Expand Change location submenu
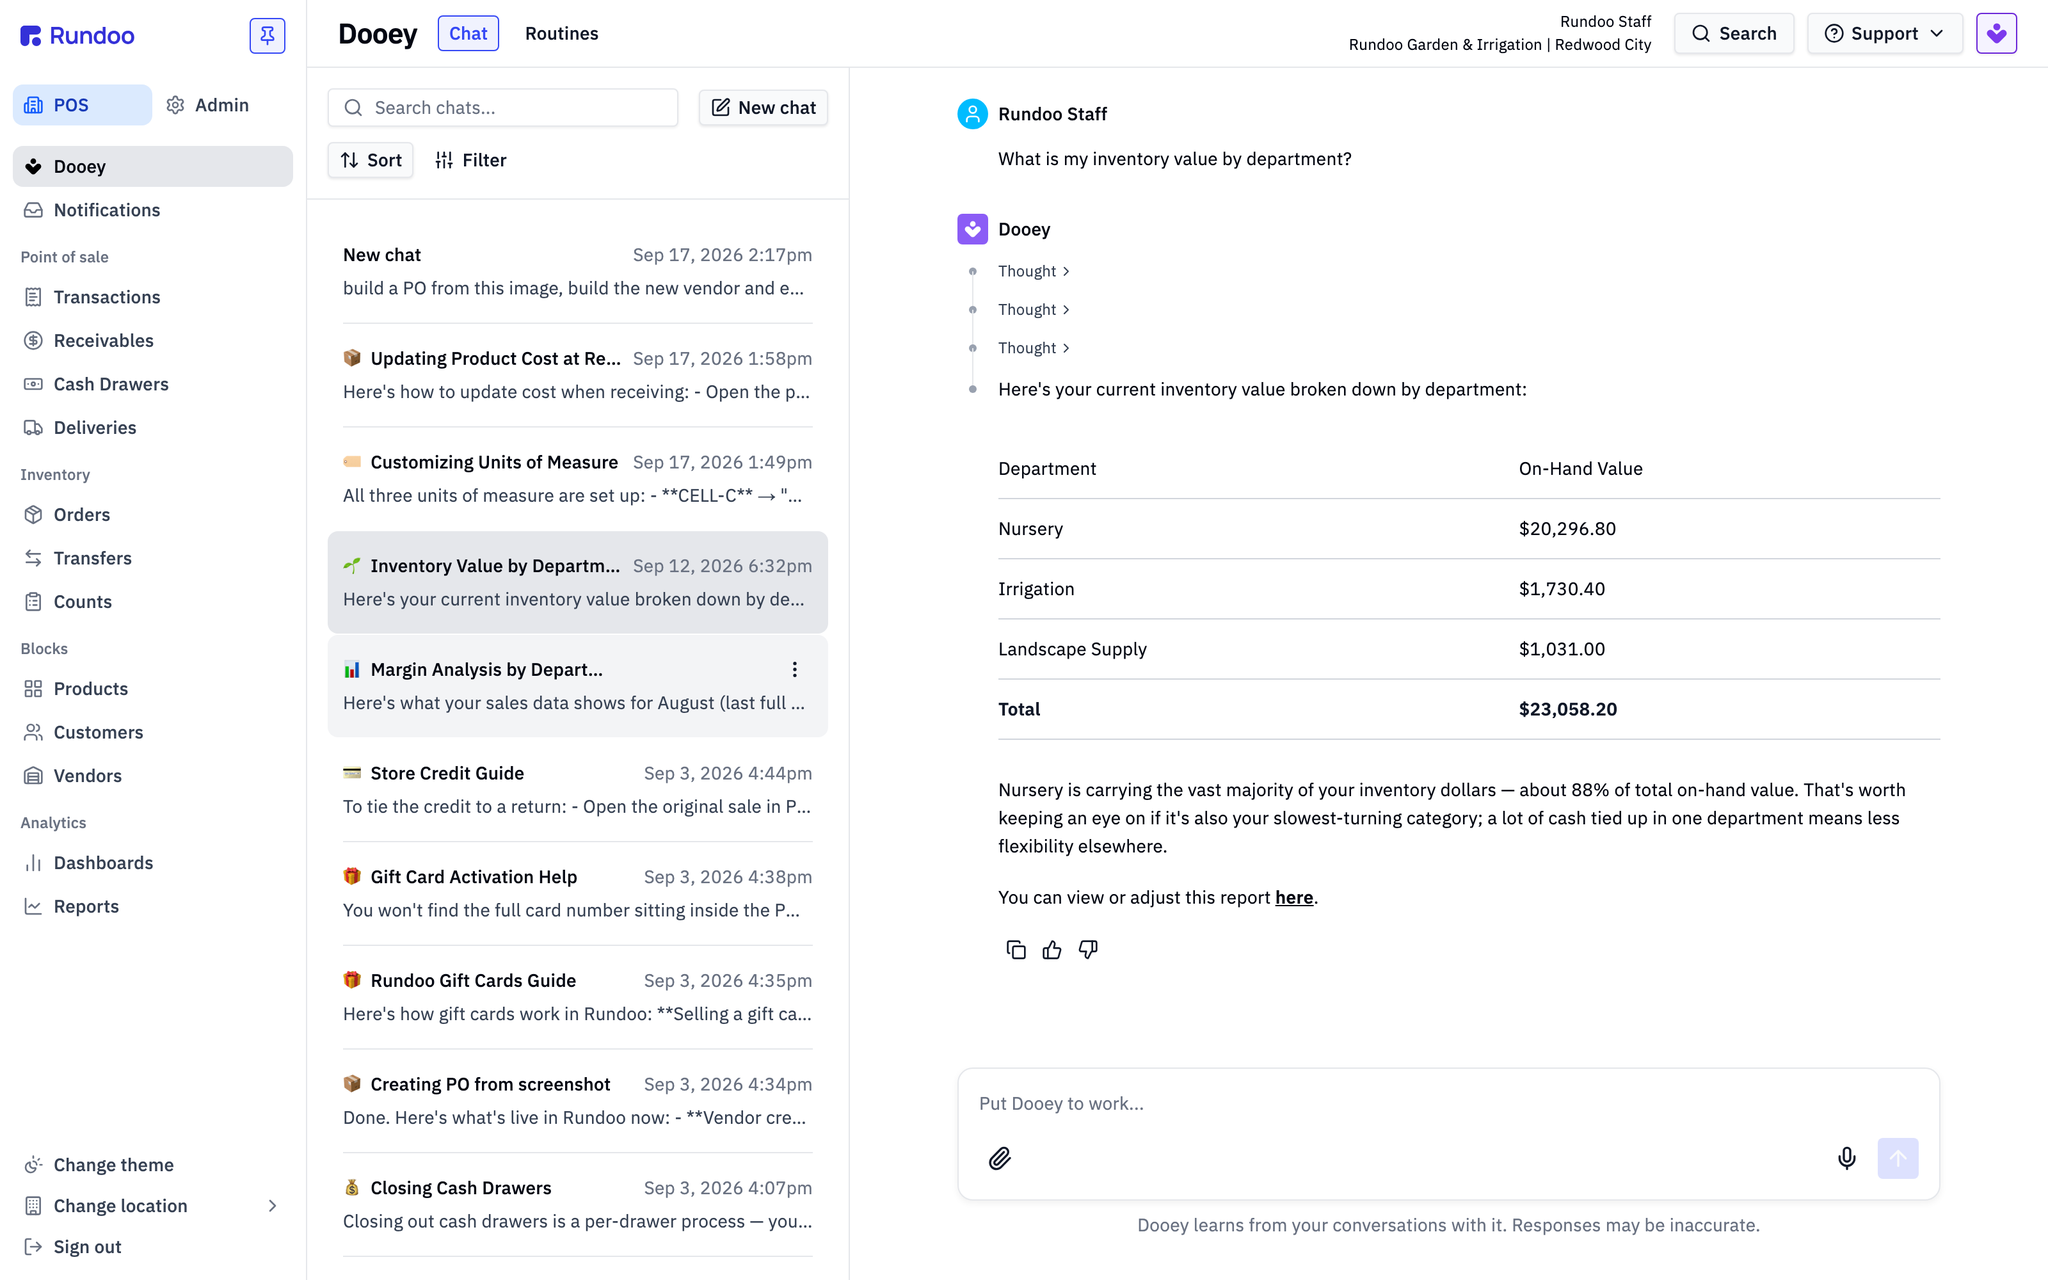Image resolution: width=2048 pixels, height=1280 pixels. click(152, 1206)
